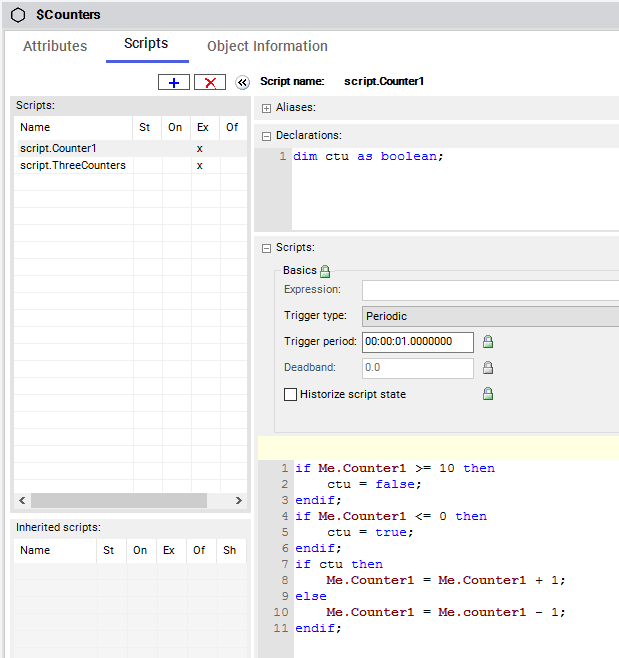Click the lock icon next to Deadband

pyautogui.click(x=488, y=368)
